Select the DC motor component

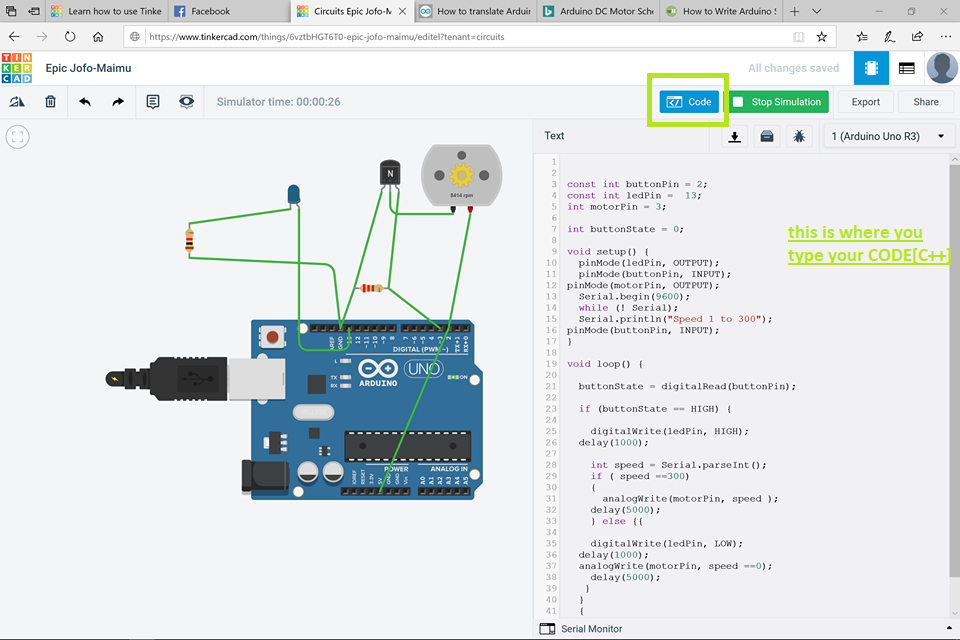(x=462, y=175)
